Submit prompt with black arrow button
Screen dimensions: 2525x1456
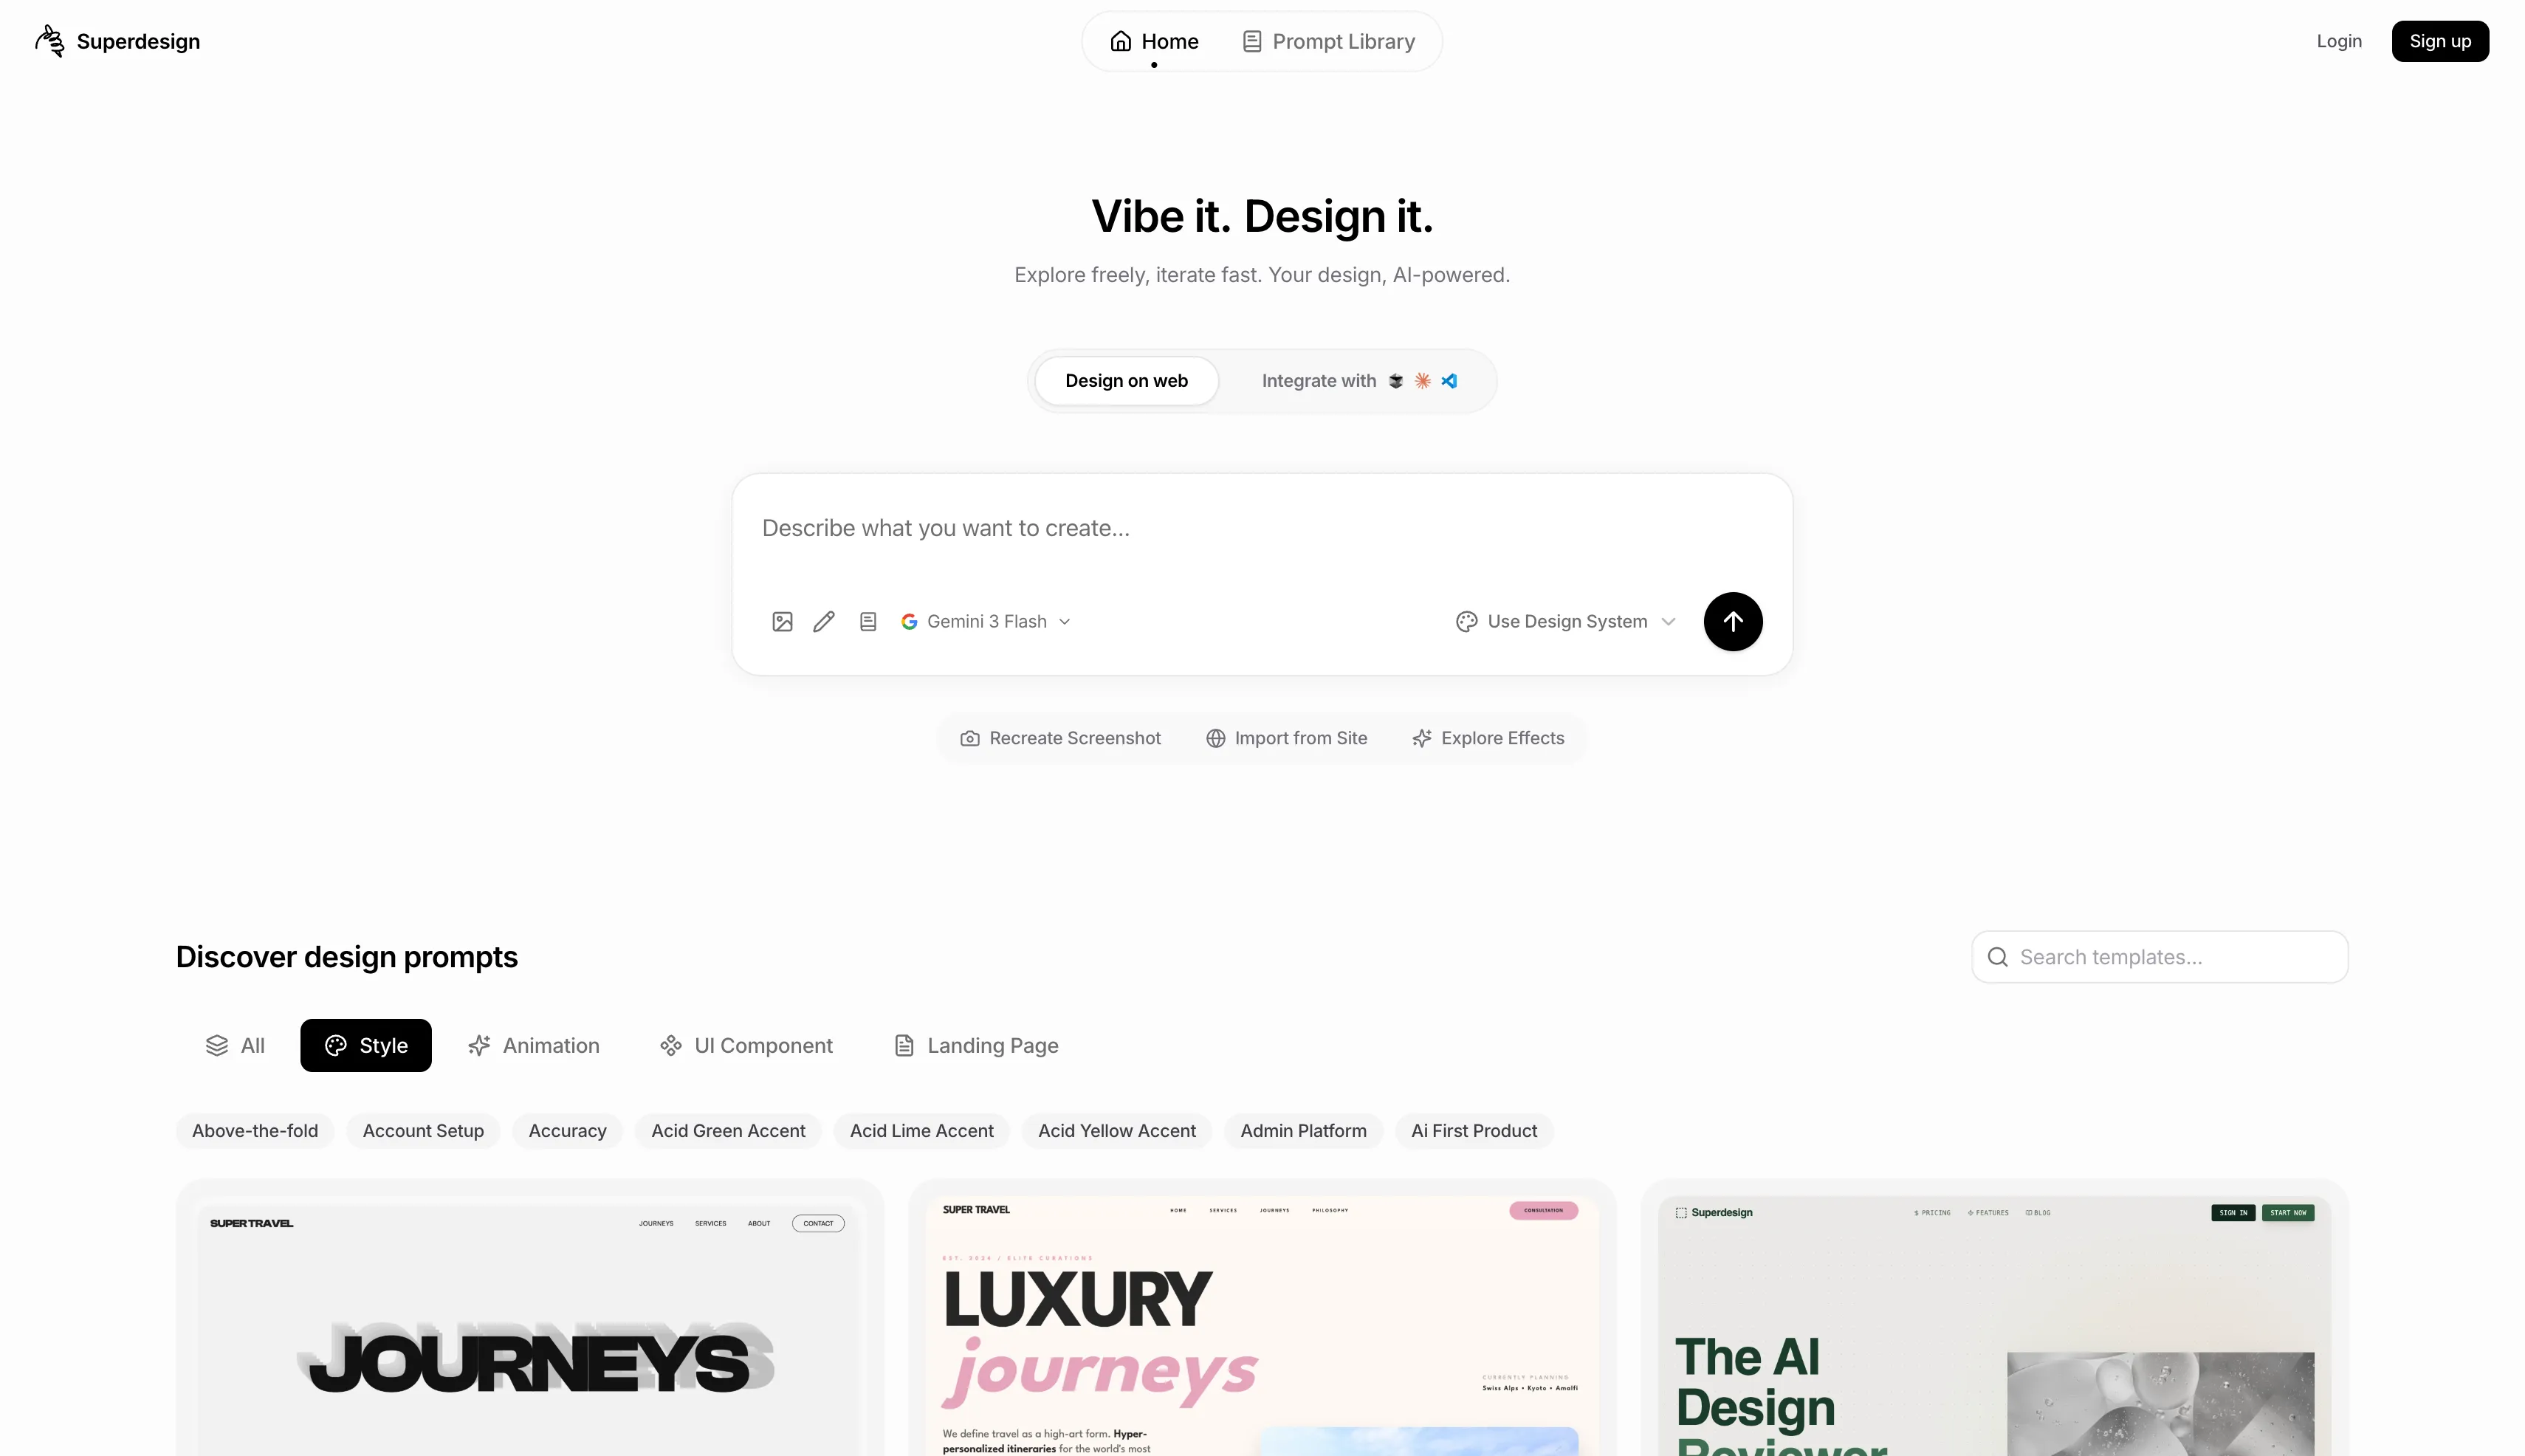click(1732, 622)
